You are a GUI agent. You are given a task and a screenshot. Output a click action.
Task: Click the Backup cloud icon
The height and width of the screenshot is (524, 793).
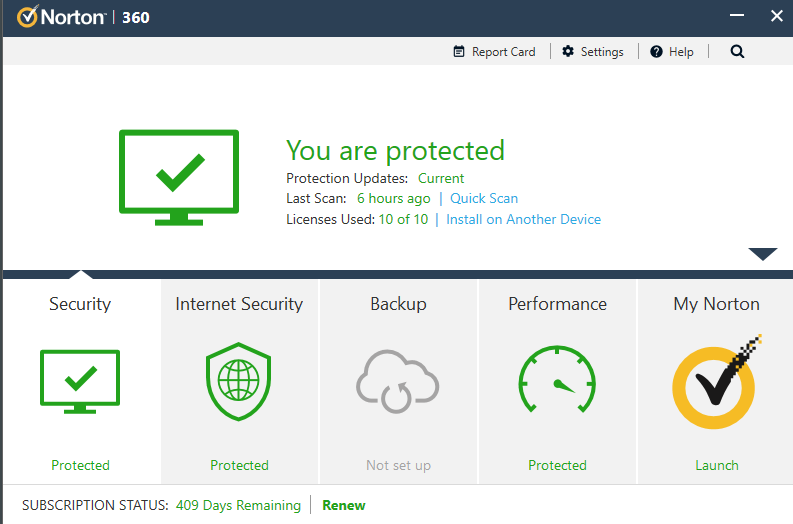pyautogui.click(x=398, y=381)
